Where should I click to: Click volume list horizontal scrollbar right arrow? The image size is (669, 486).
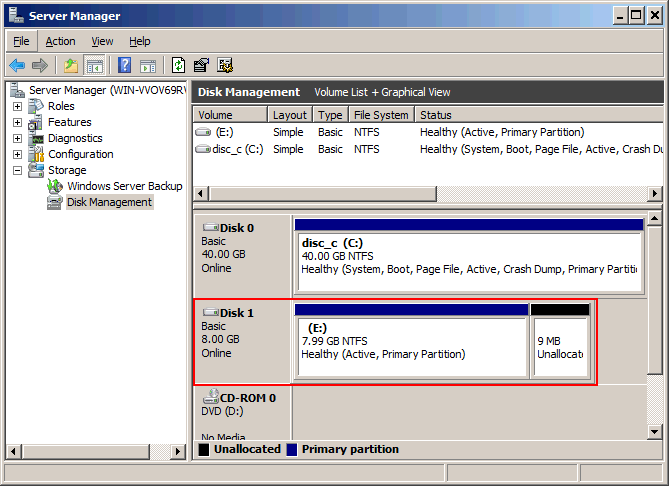[654, 194]
